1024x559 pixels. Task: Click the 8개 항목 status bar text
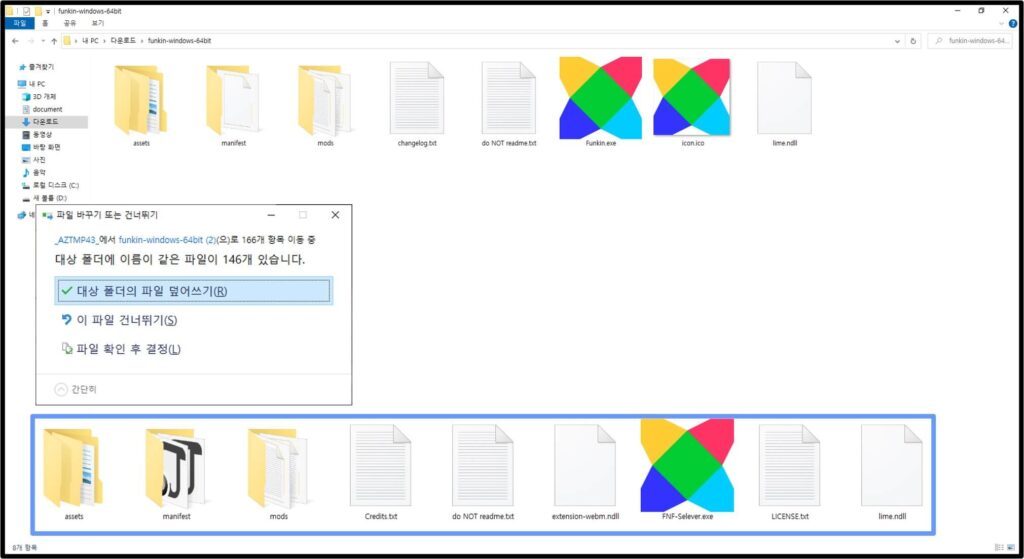pos(25,547)
